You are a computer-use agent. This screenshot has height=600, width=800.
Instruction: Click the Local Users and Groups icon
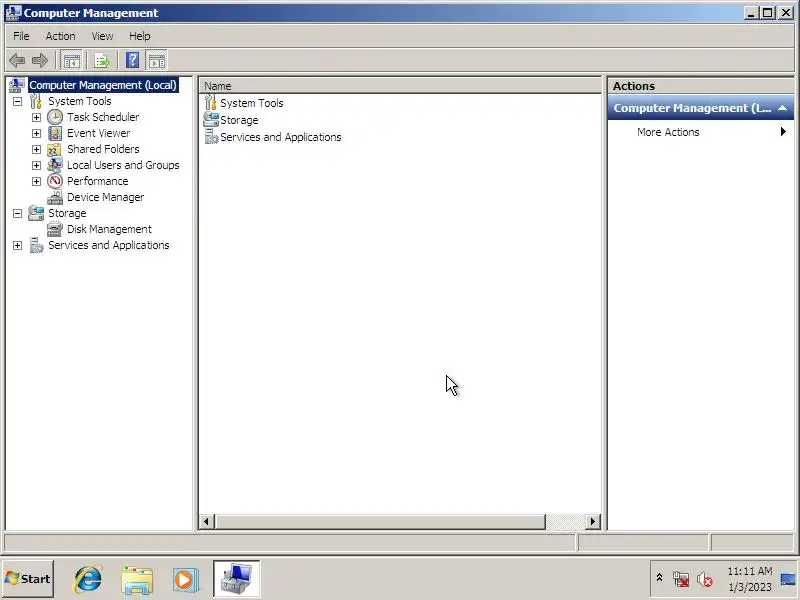click(x=55, y=165)
